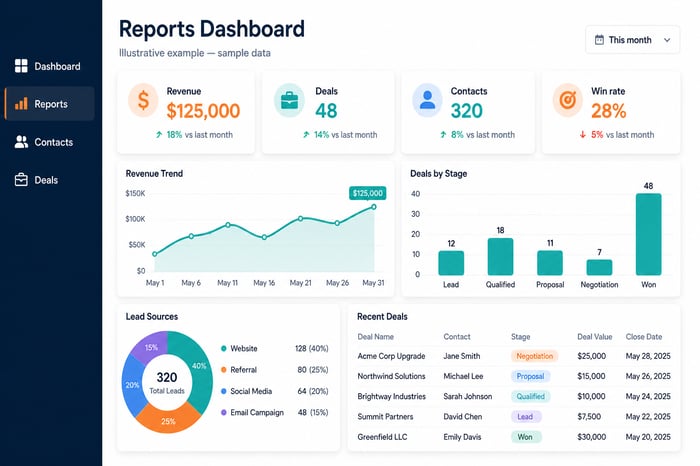Click the 28% win rate figure
The height and width of the screenshot is (466, 700).
608,111
